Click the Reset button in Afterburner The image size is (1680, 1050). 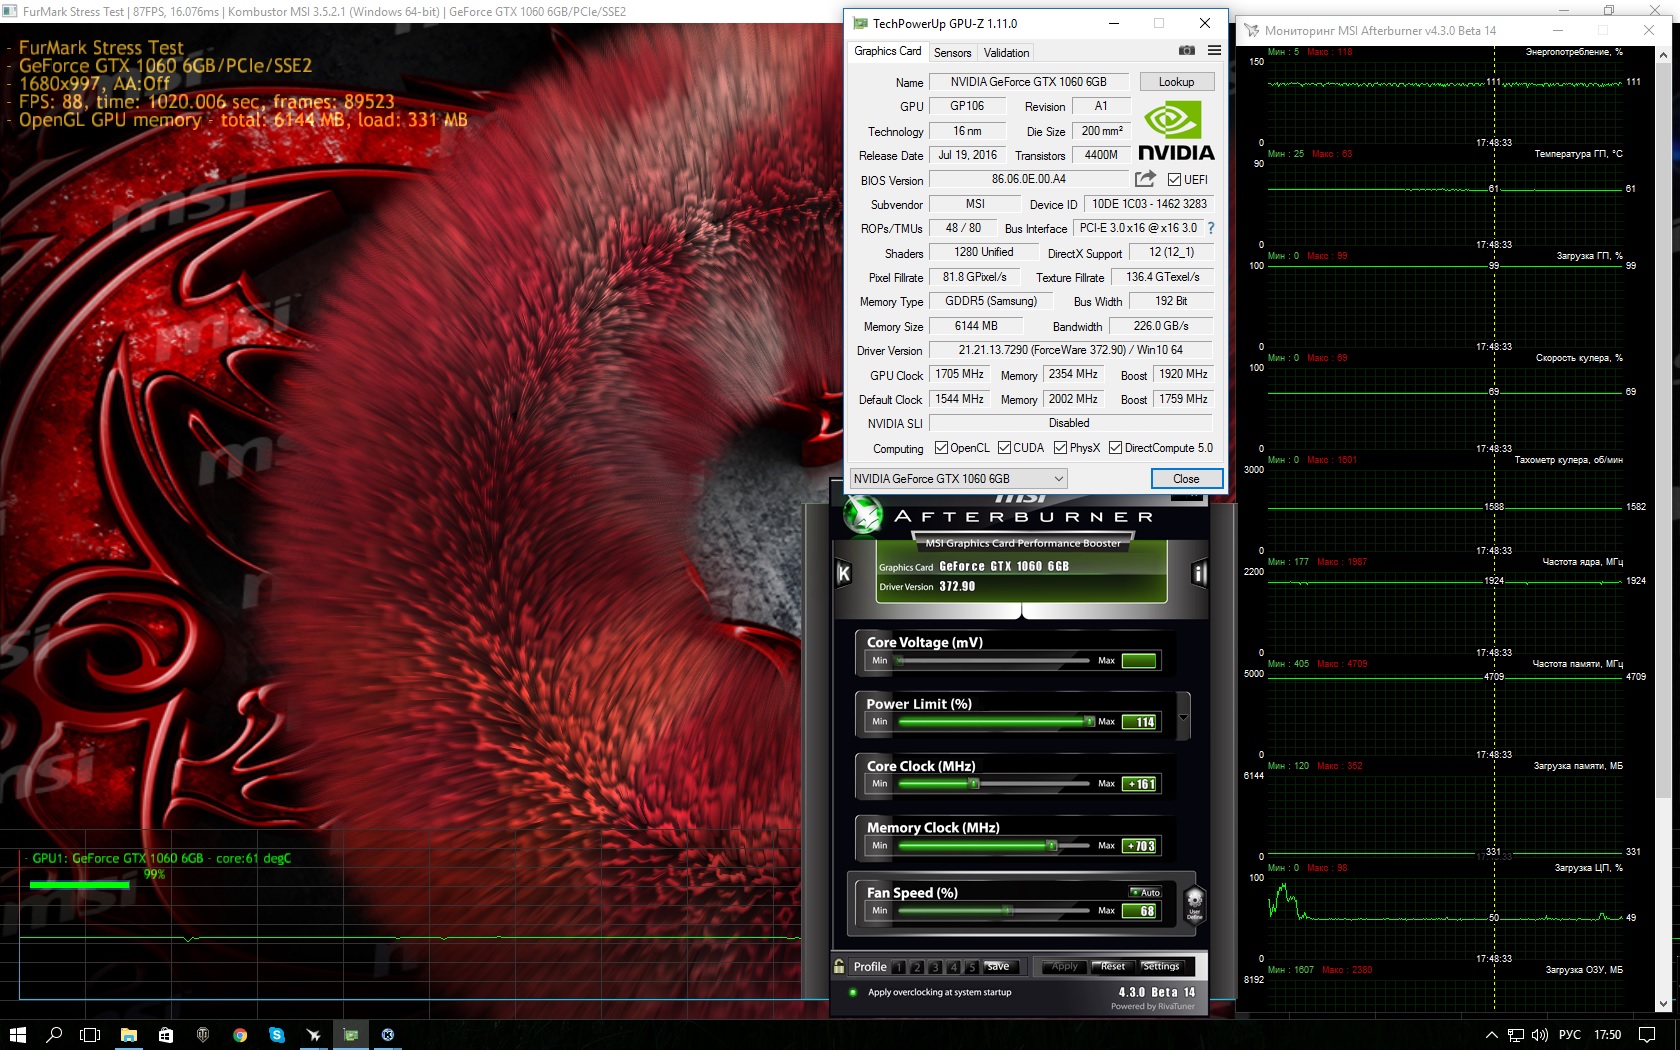pos(1112,967)
